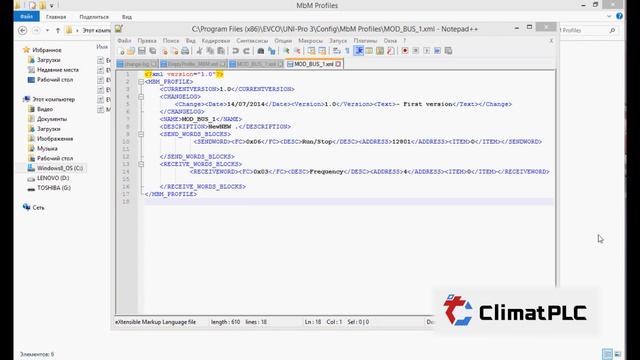Viewport: 640px width, 360px height.
Task: Collapse the RECEIVE_WORDS_BLOCKS fold marker
Action: coord(141,164)
